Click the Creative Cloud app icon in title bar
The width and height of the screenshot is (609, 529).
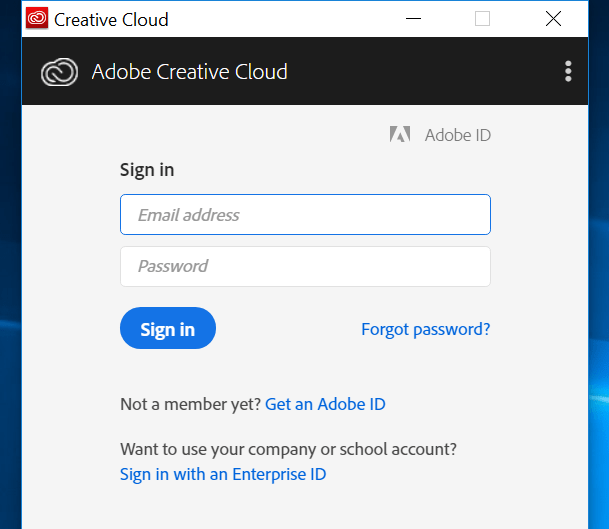click(x=37, y=18)
